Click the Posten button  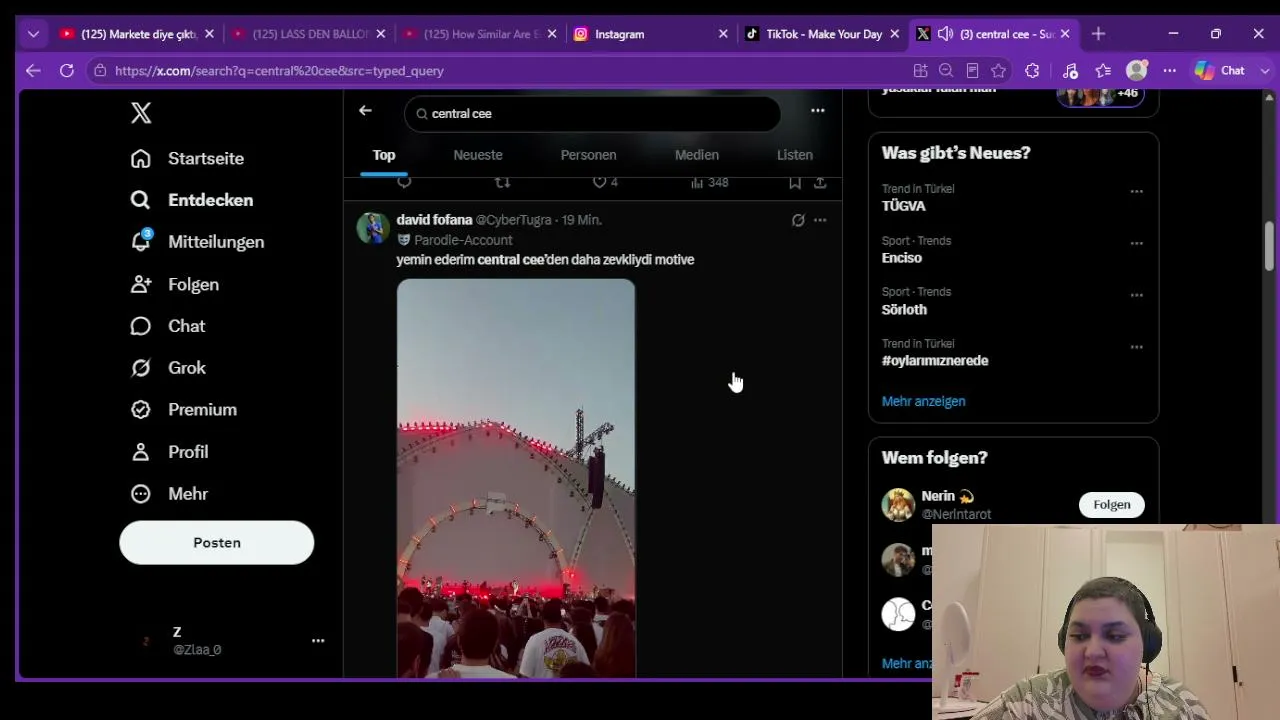coord(217,543)
